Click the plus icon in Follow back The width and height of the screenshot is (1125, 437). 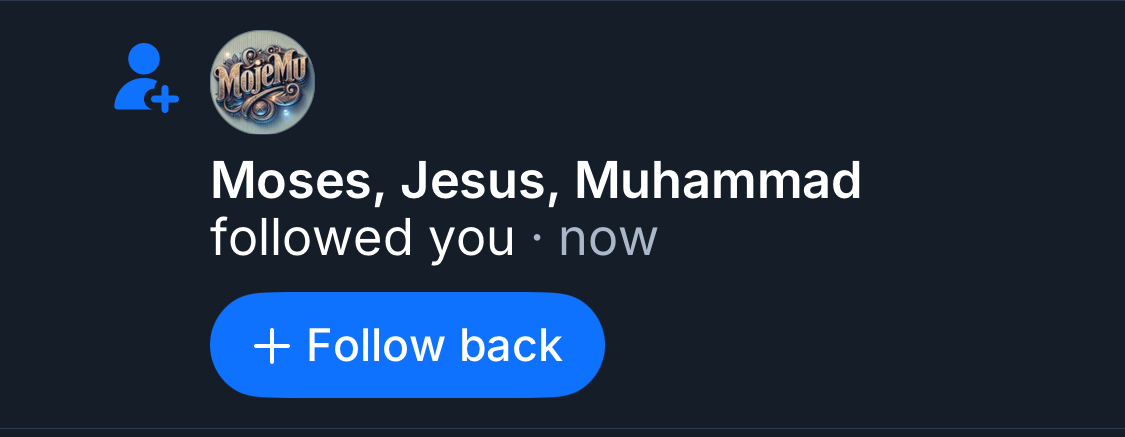(272, 346)
